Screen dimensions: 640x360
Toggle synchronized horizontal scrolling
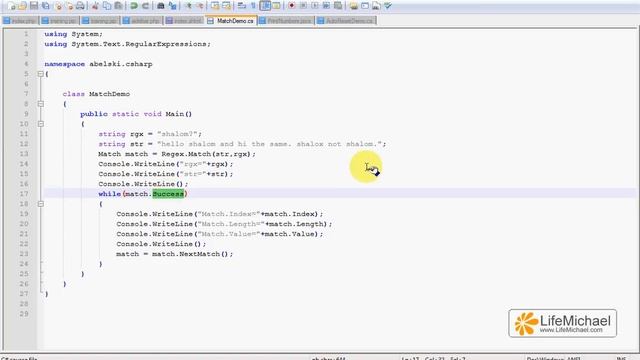tap(227, 6)
